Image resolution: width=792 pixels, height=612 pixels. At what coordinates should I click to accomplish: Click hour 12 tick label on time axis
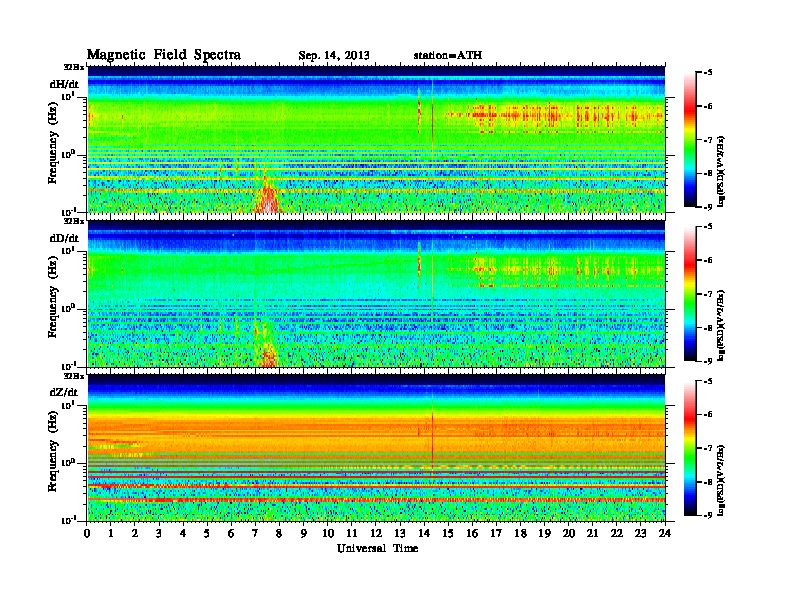point(376,534)
